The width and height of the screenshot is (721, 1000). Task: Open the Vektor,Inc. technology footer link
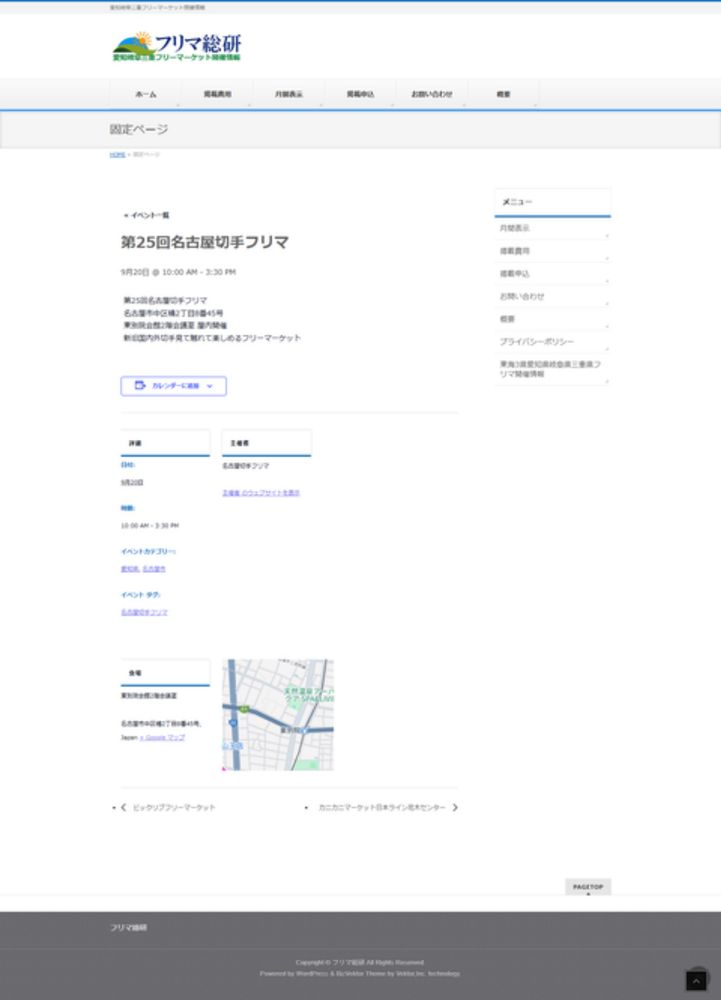click(428, 973)
